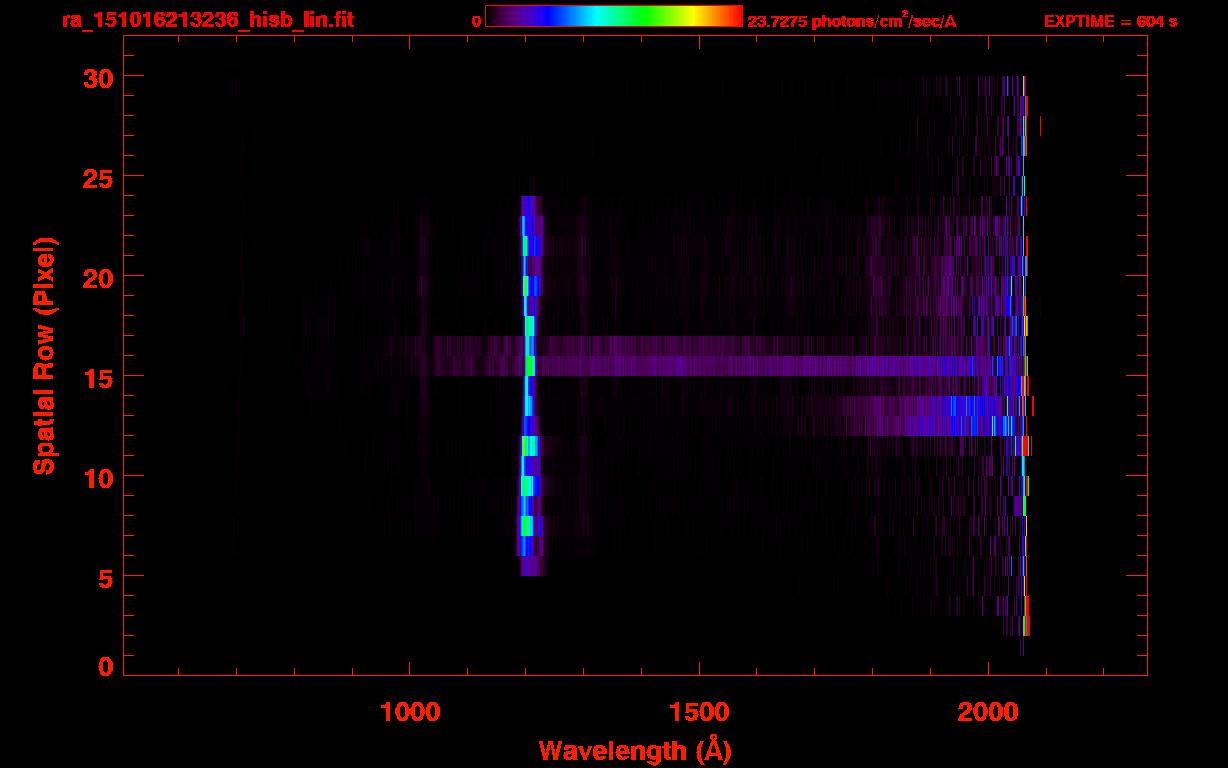
Task: Click the rainbow color scale bar
Action: point(614,16)
